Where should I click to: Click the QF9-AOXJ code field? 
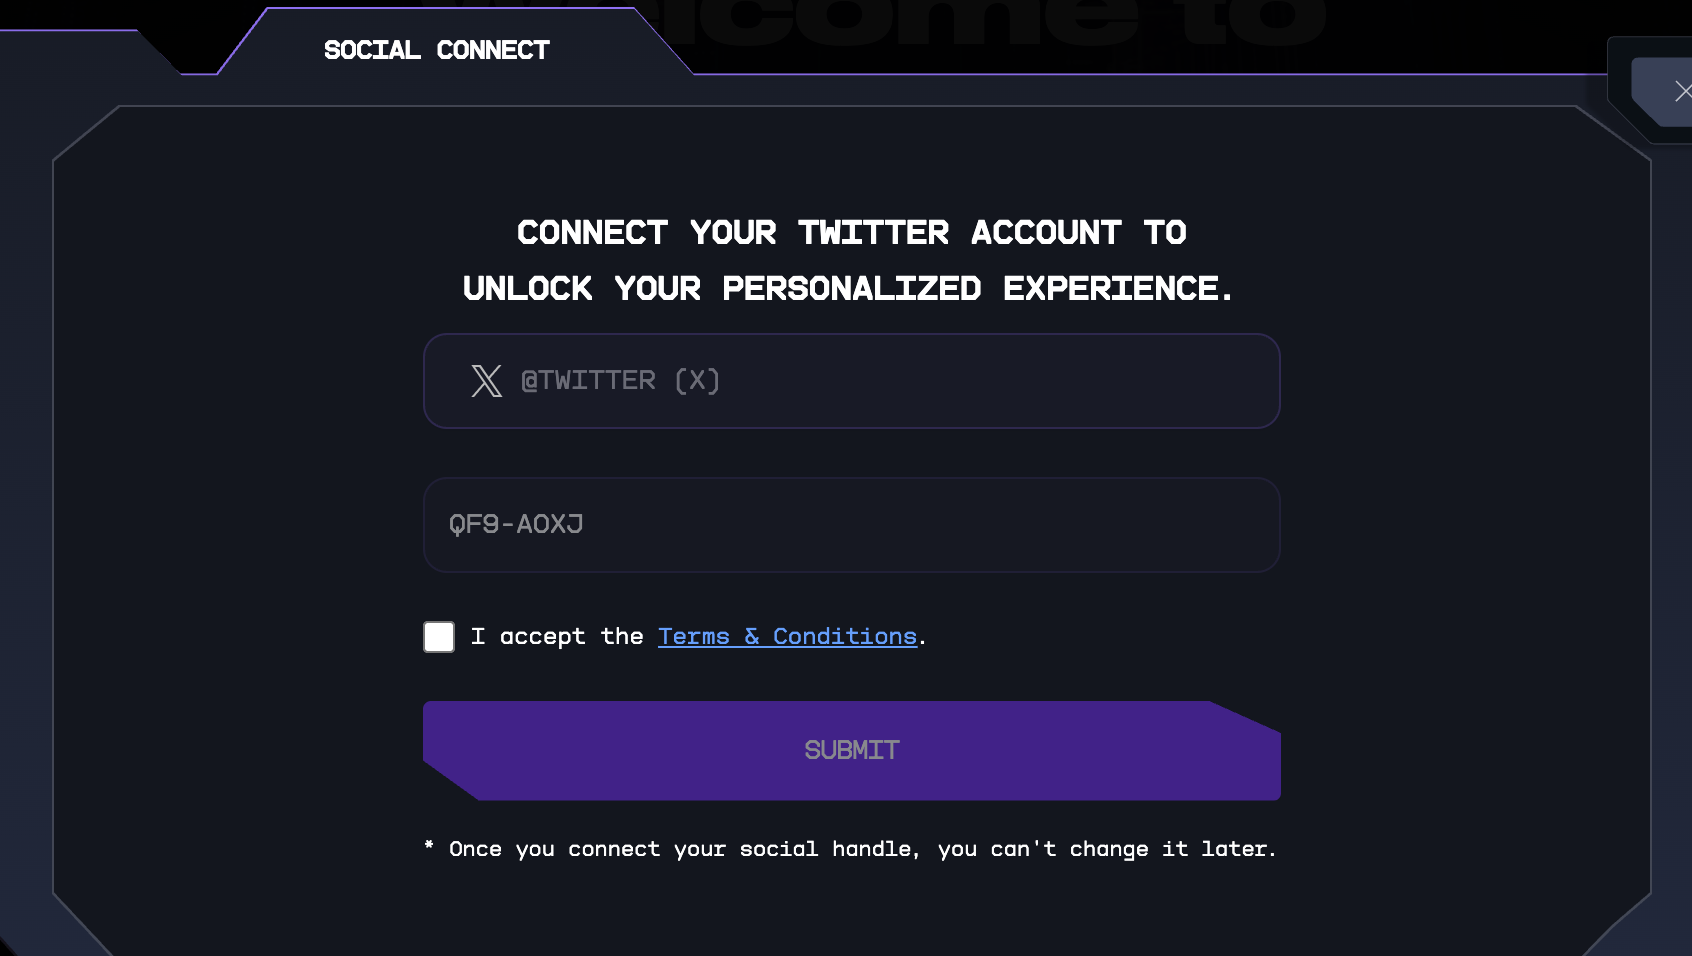[x=850, y=525]
